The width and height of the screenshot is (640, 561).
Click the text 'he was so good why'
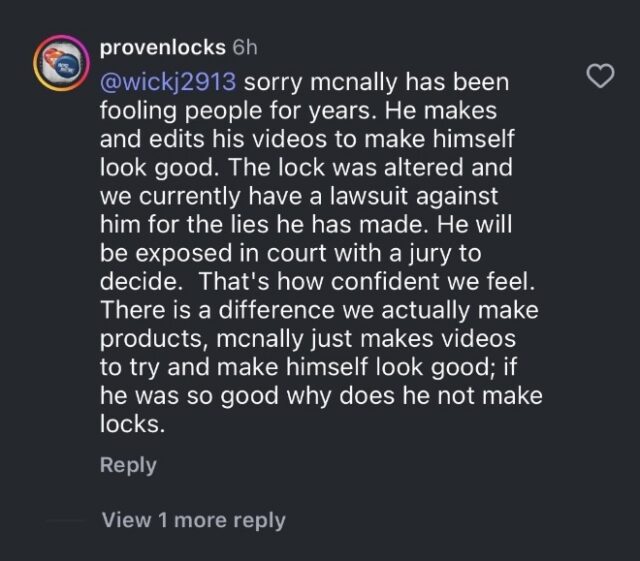(x=245, y=396)
